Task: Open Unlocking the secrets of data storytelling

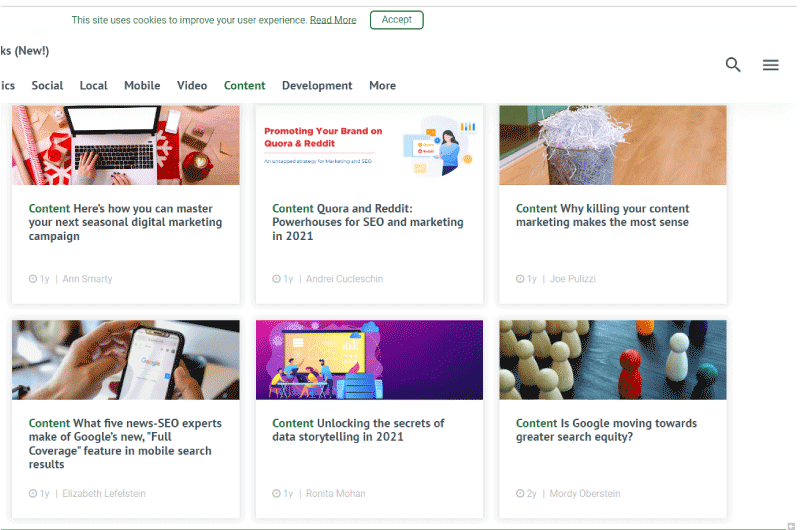Action: [x=358, y=430]
